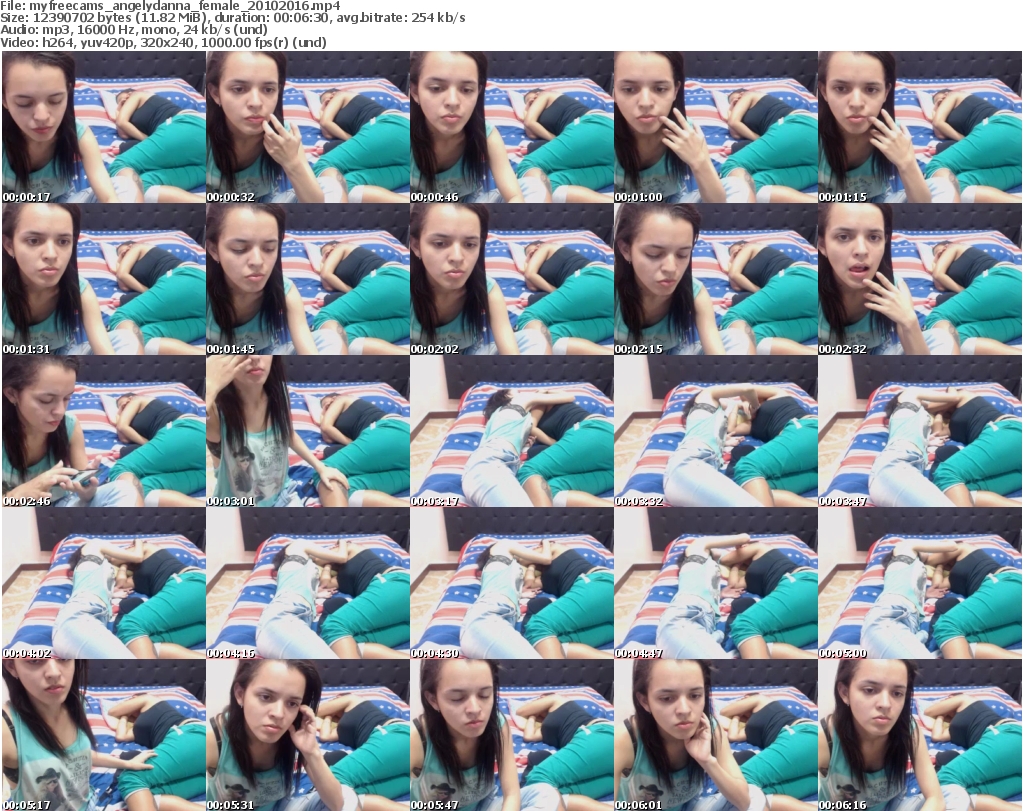Choose the 00:01:45 frame
The height and width of the screenshot is (811, 1024).
pos(308,279)
